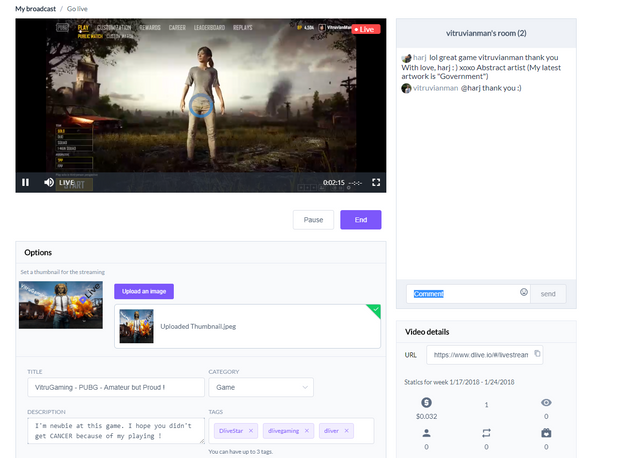Go to My broadcast breadcrumb
The image size is (640, 458).
pyautogui.click(x=36, y=9)
